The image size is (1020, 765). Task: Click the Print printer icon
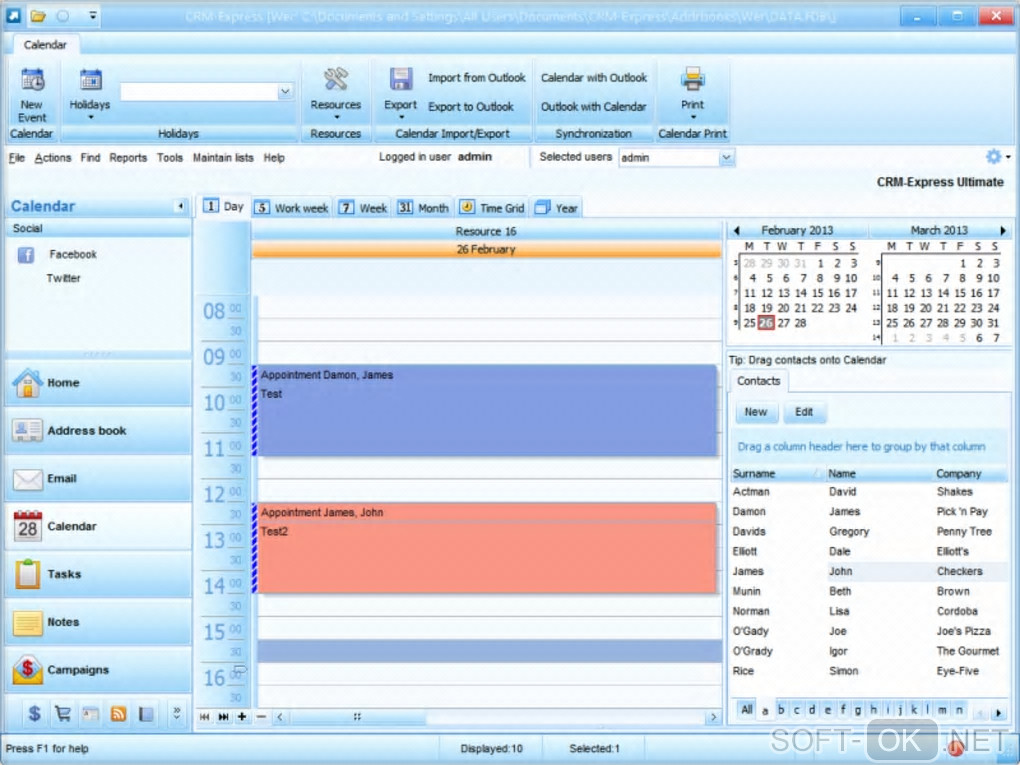692,79
